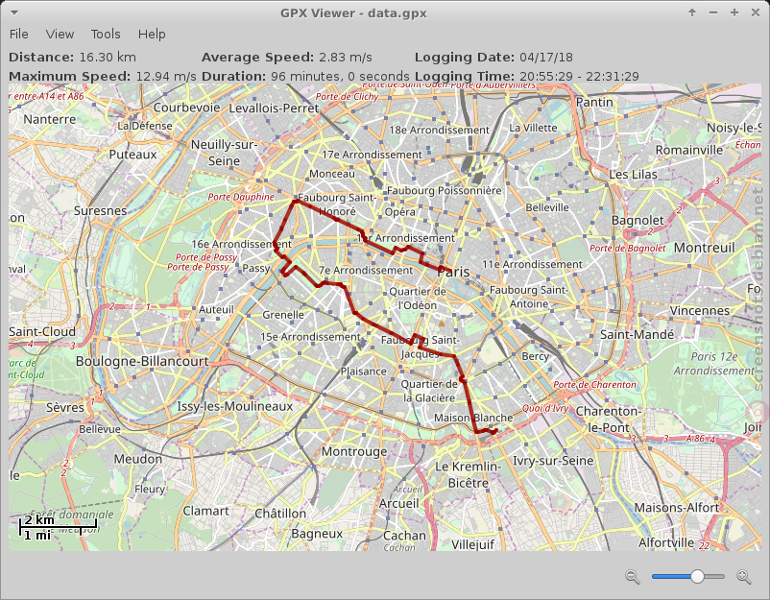770x600 pixels.
Task: Click the Ivry-sur-Seine map label
Action: click(553, 461)
